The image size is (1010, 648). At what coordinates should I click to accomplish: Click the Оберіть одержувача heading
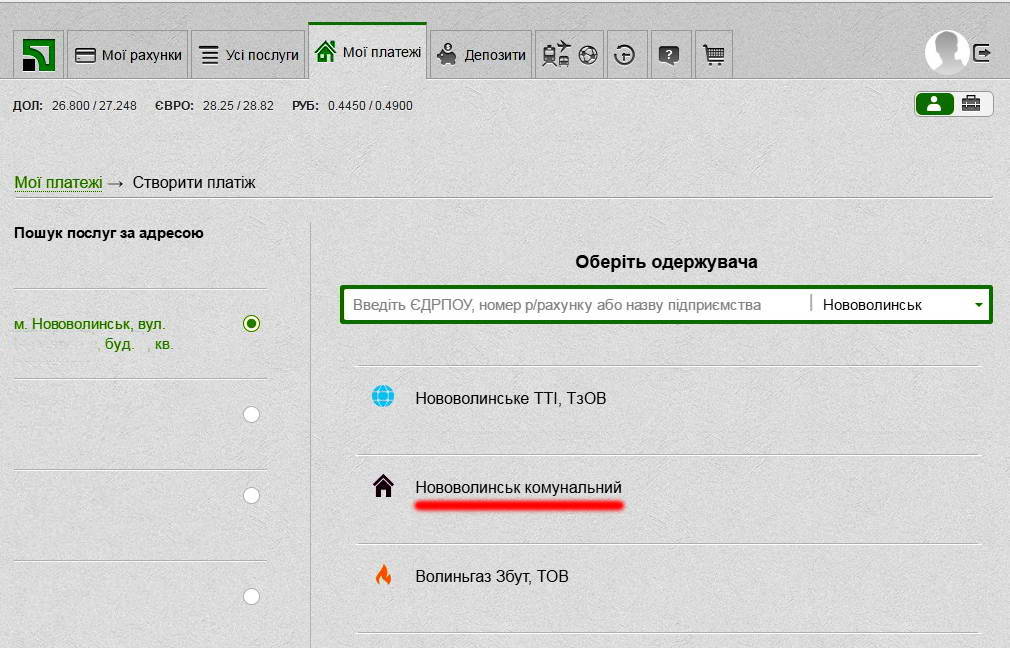click(666, 262)
